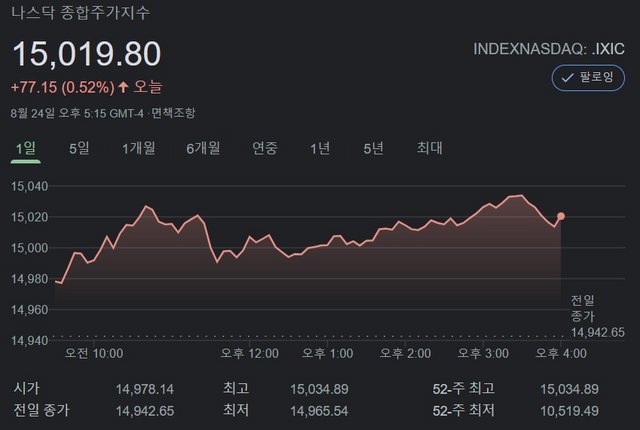The image size is (640, 430).
Task: Open the 6개월 chart range tab
Action: 203,148
